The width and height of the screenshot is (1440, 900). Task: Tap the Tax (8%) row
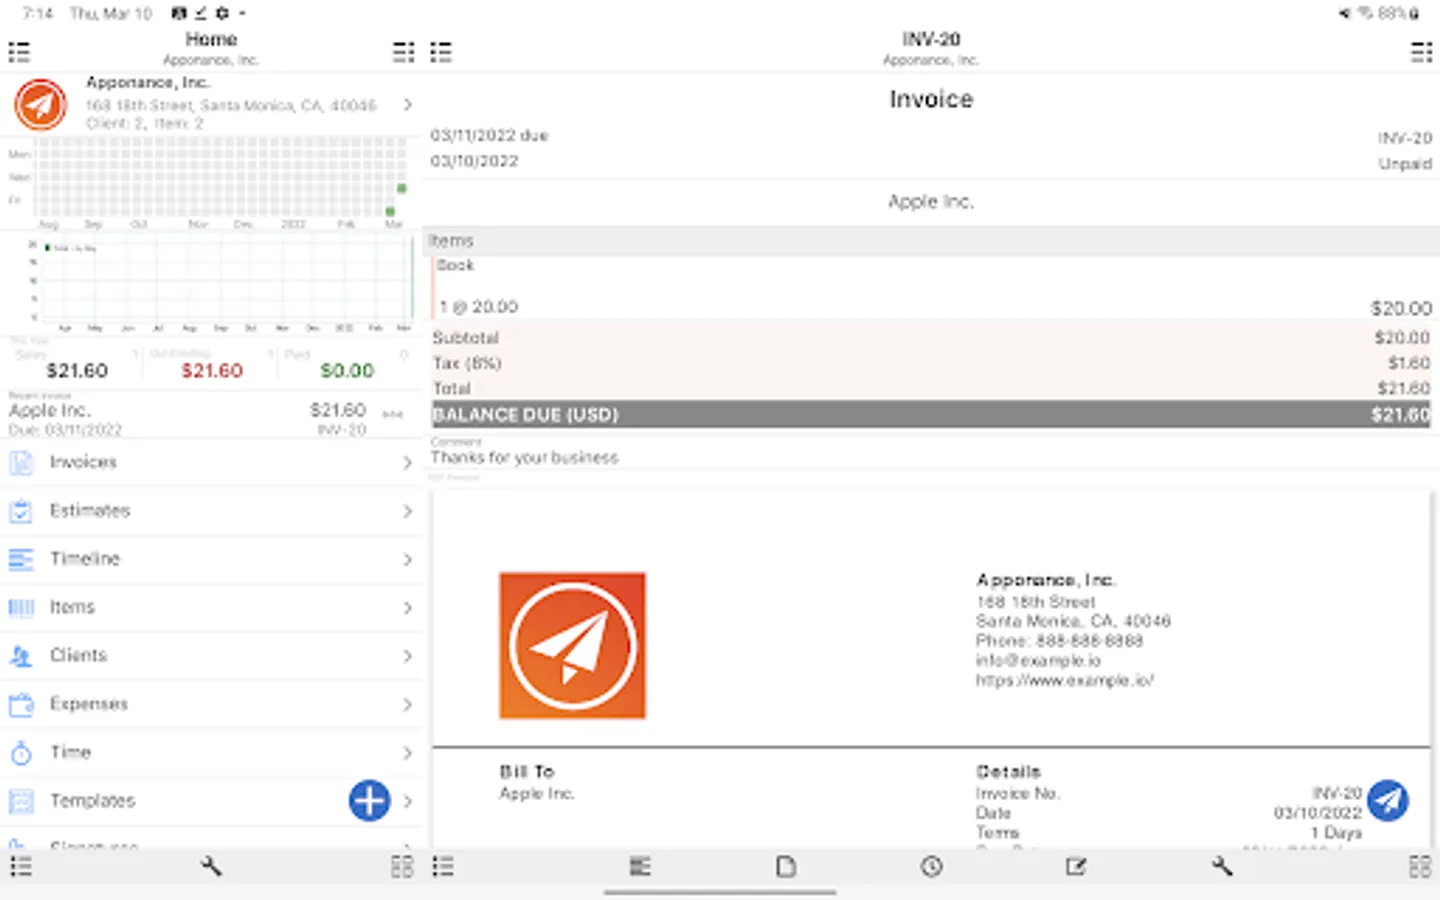coord(931,363)
